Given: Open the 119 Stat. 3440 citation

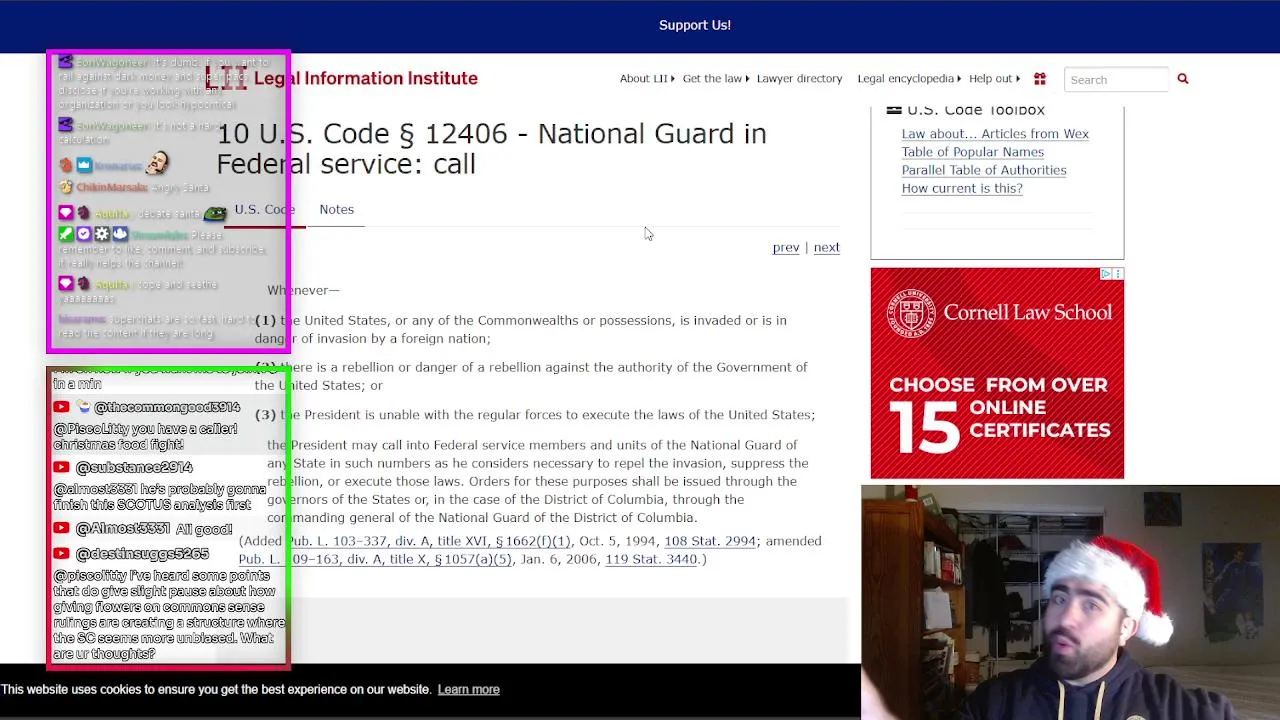Looking at the screenshot, I should tap(651, 559).
